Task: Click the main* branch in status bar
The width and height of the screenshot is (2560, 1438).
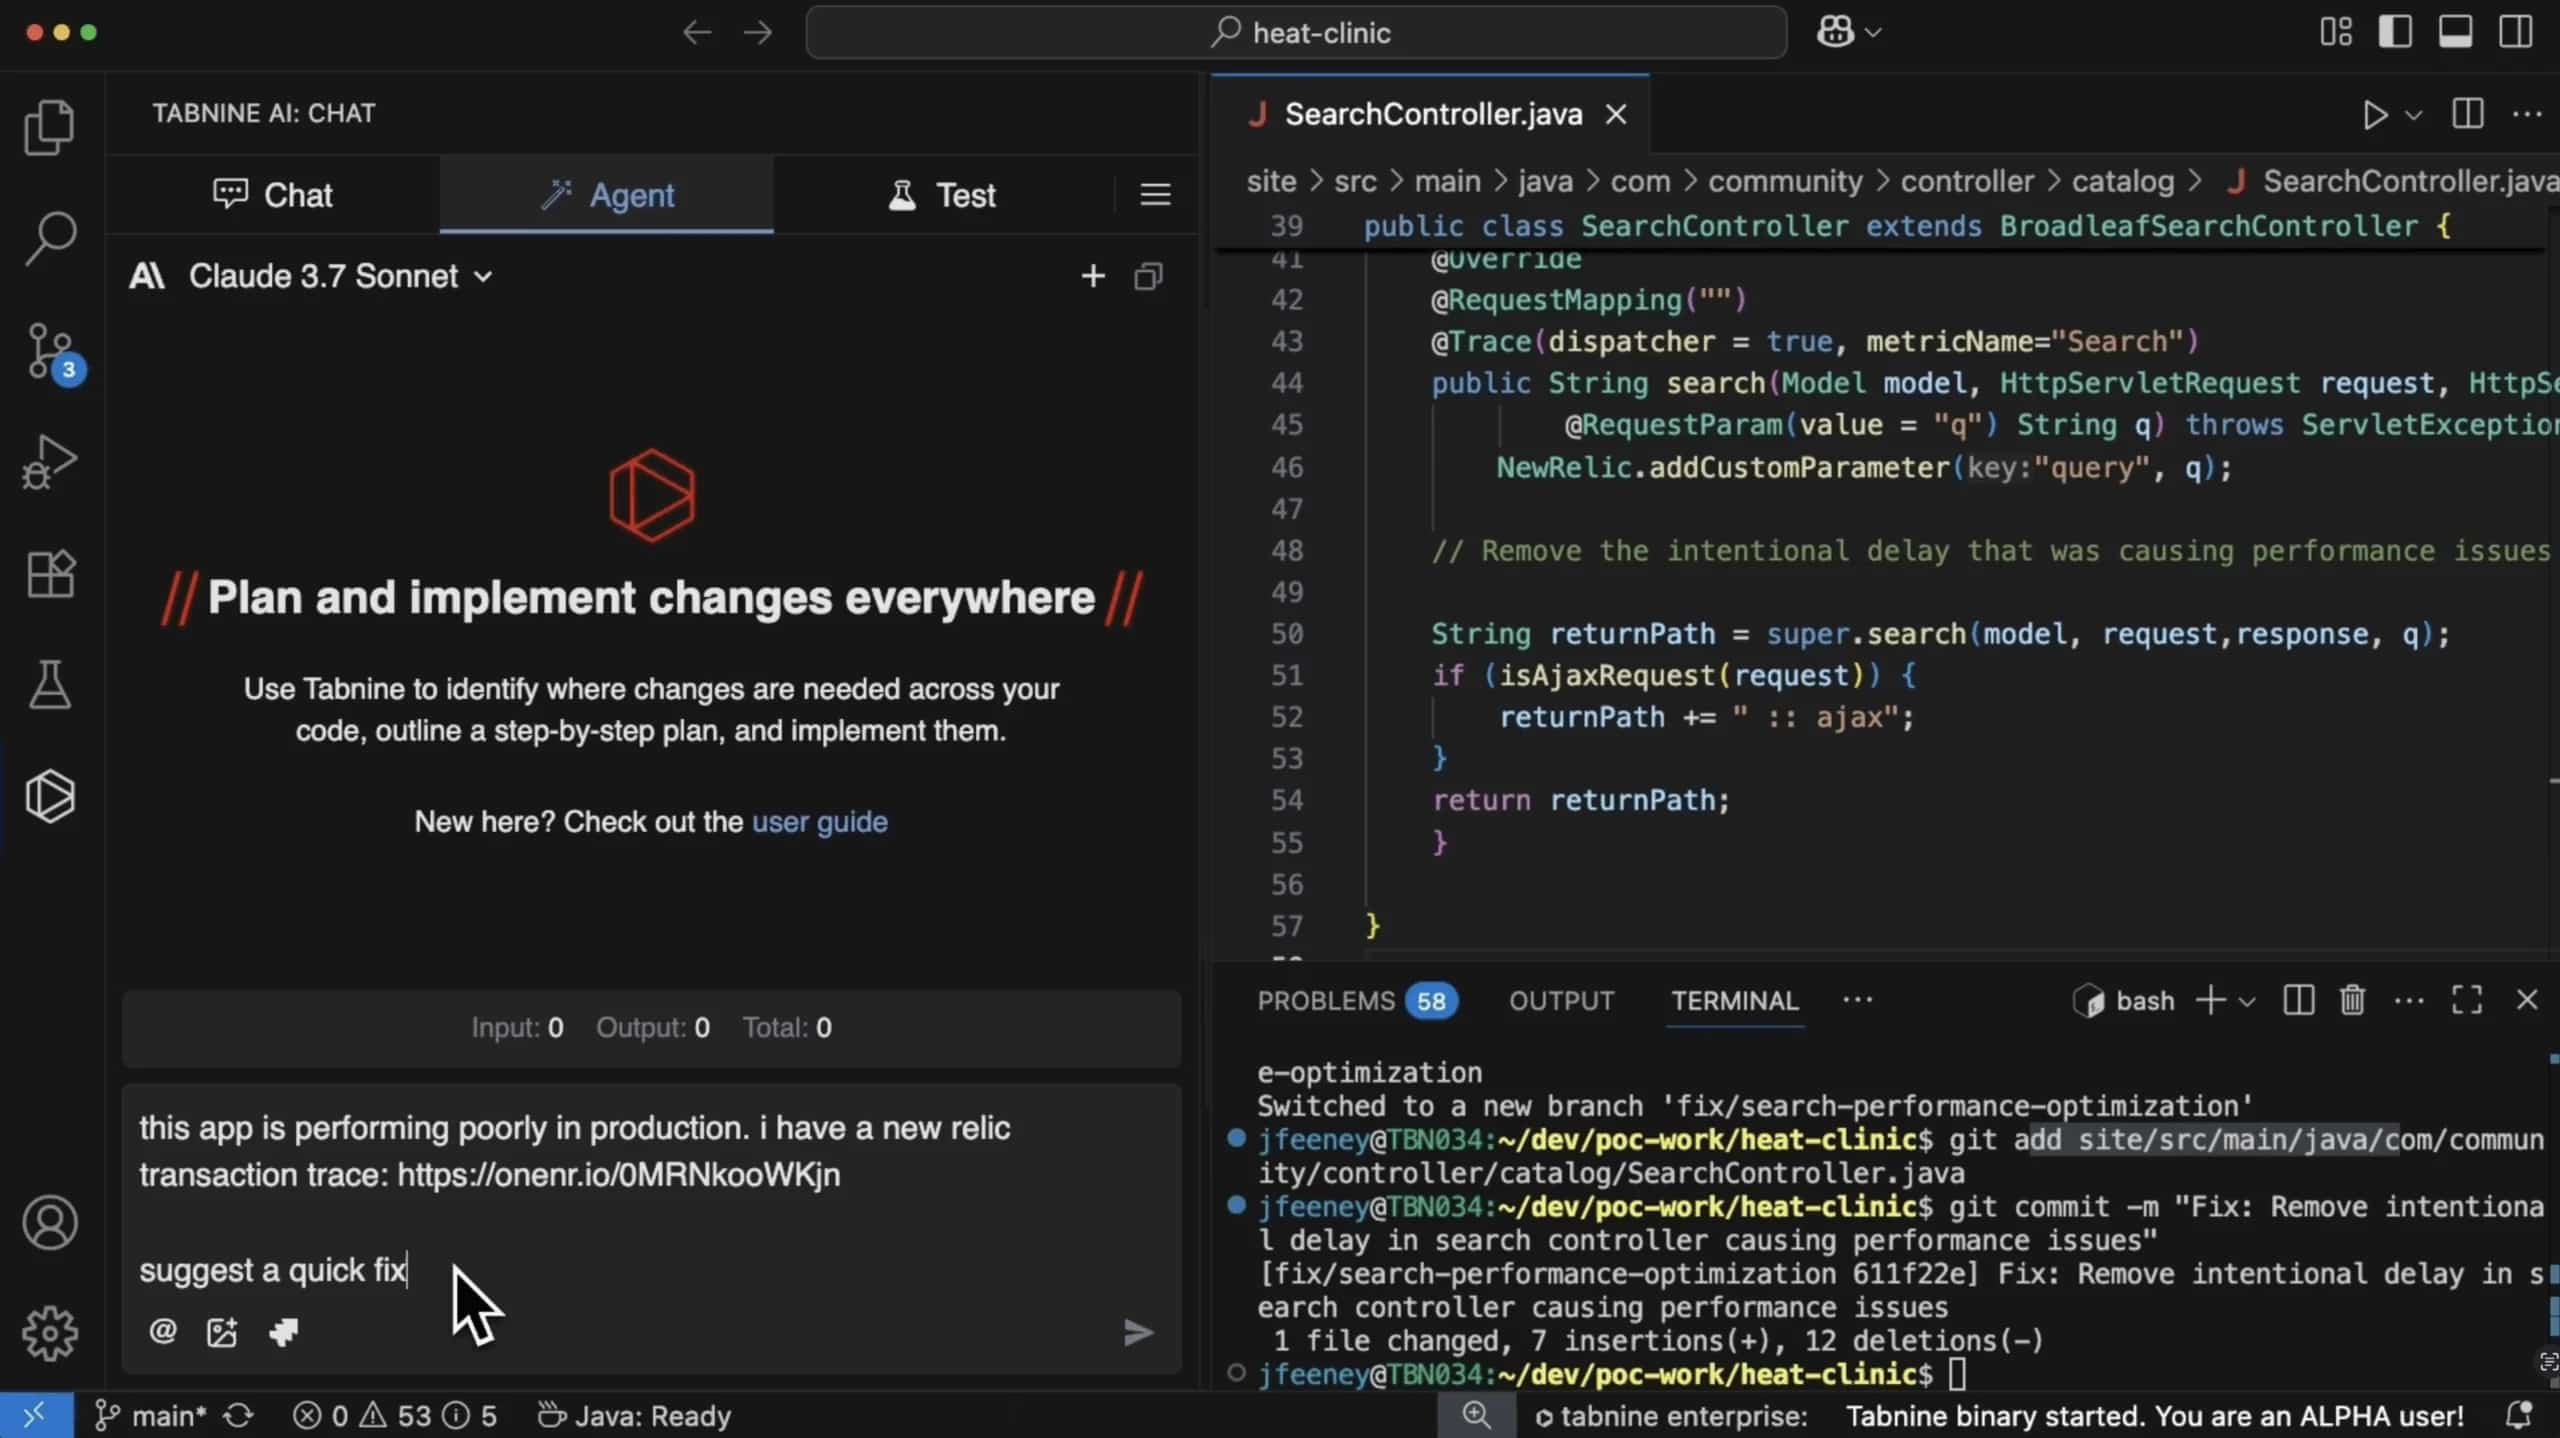Action: (x=152, y=1415)
